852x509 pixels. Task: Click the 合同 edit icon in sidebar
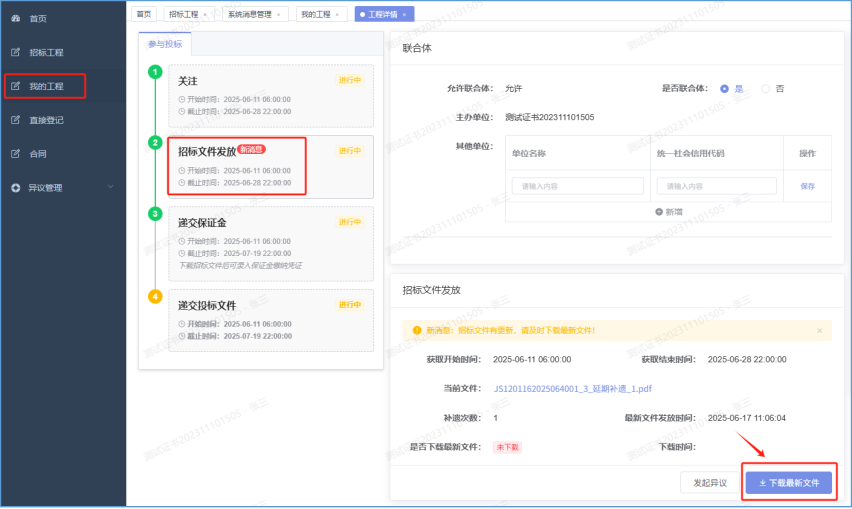click(16, 154)
